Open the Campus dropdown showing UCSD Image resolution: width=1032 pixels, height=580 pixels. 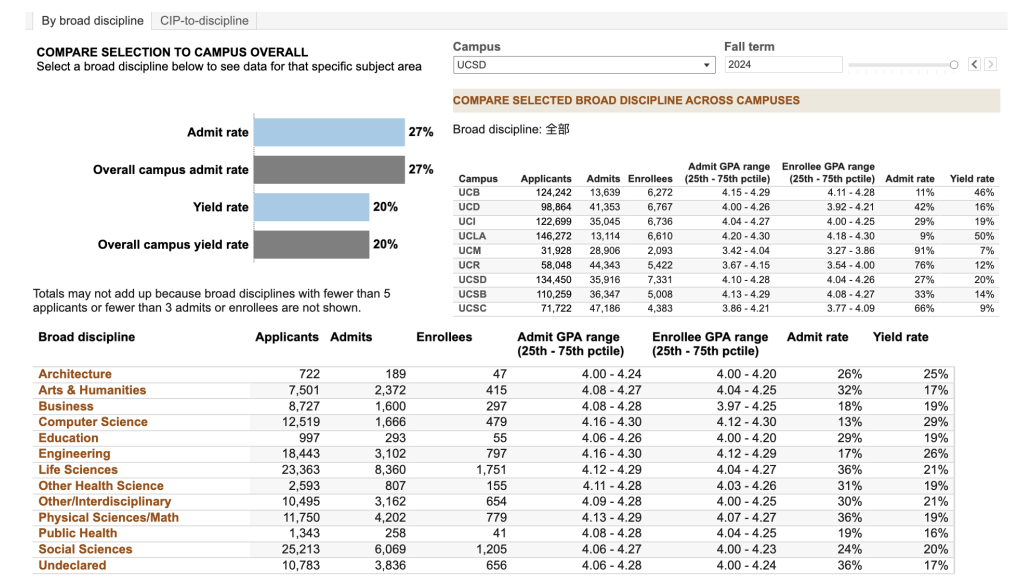(583, 65)
